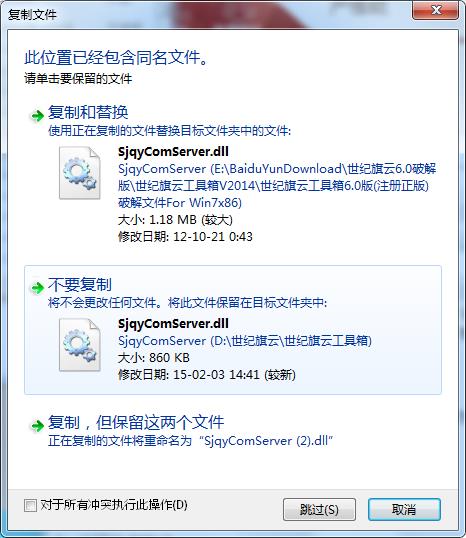Viewport: 466px width, 538px height.
Task: Click the 修改日期: 15-02-03 14:41 line
Action: pos(207,375)
